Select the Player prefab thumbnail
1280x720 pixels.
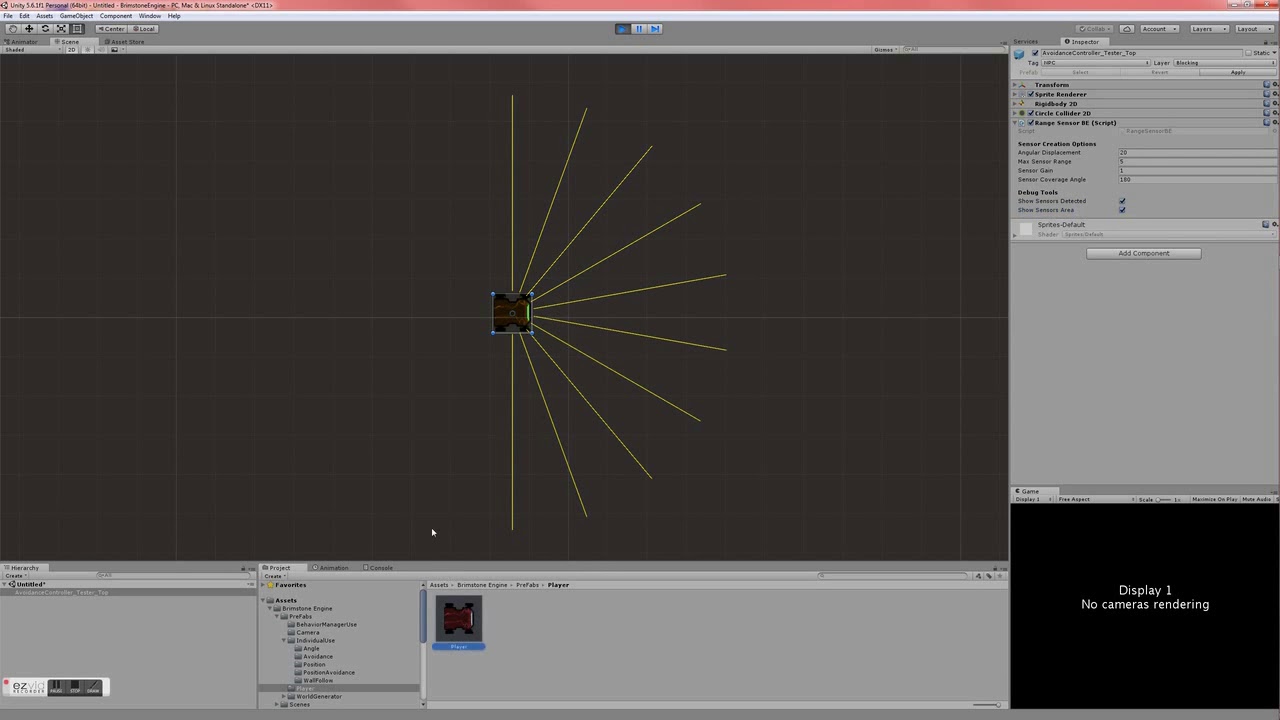tap(459, 619)
